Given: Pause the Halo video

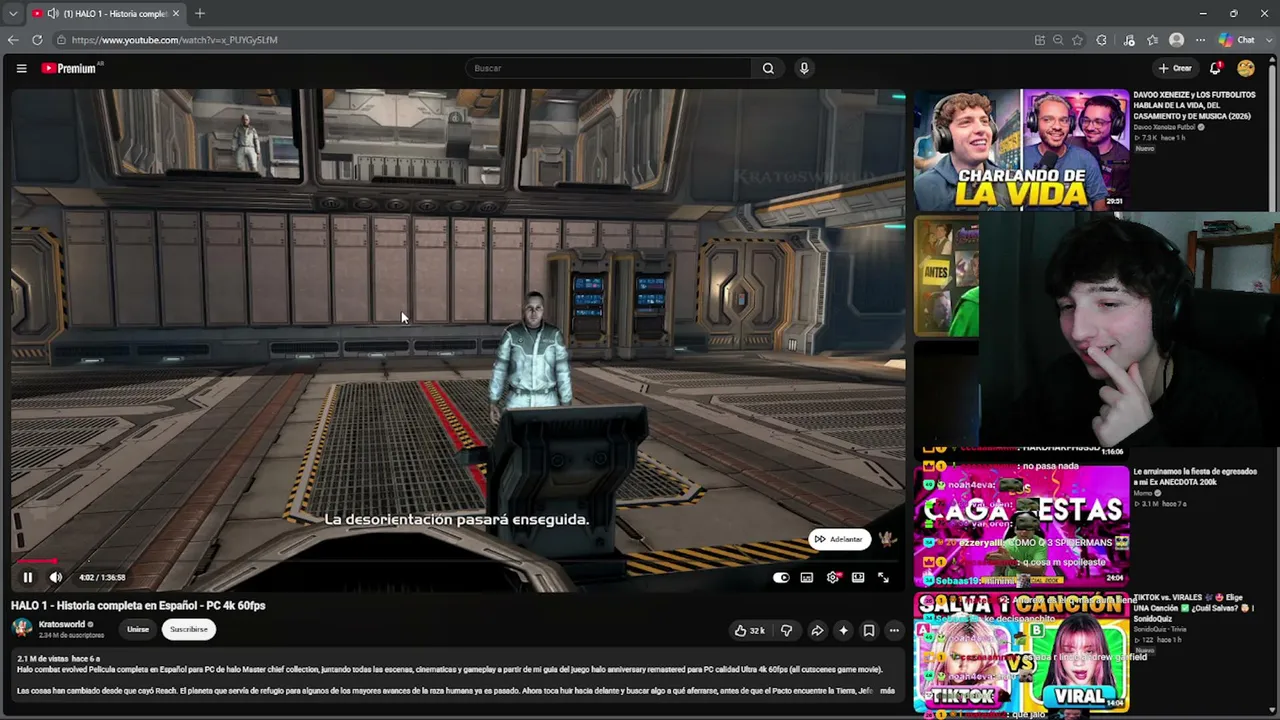Looking at the screenshot, I should (28, 577).
